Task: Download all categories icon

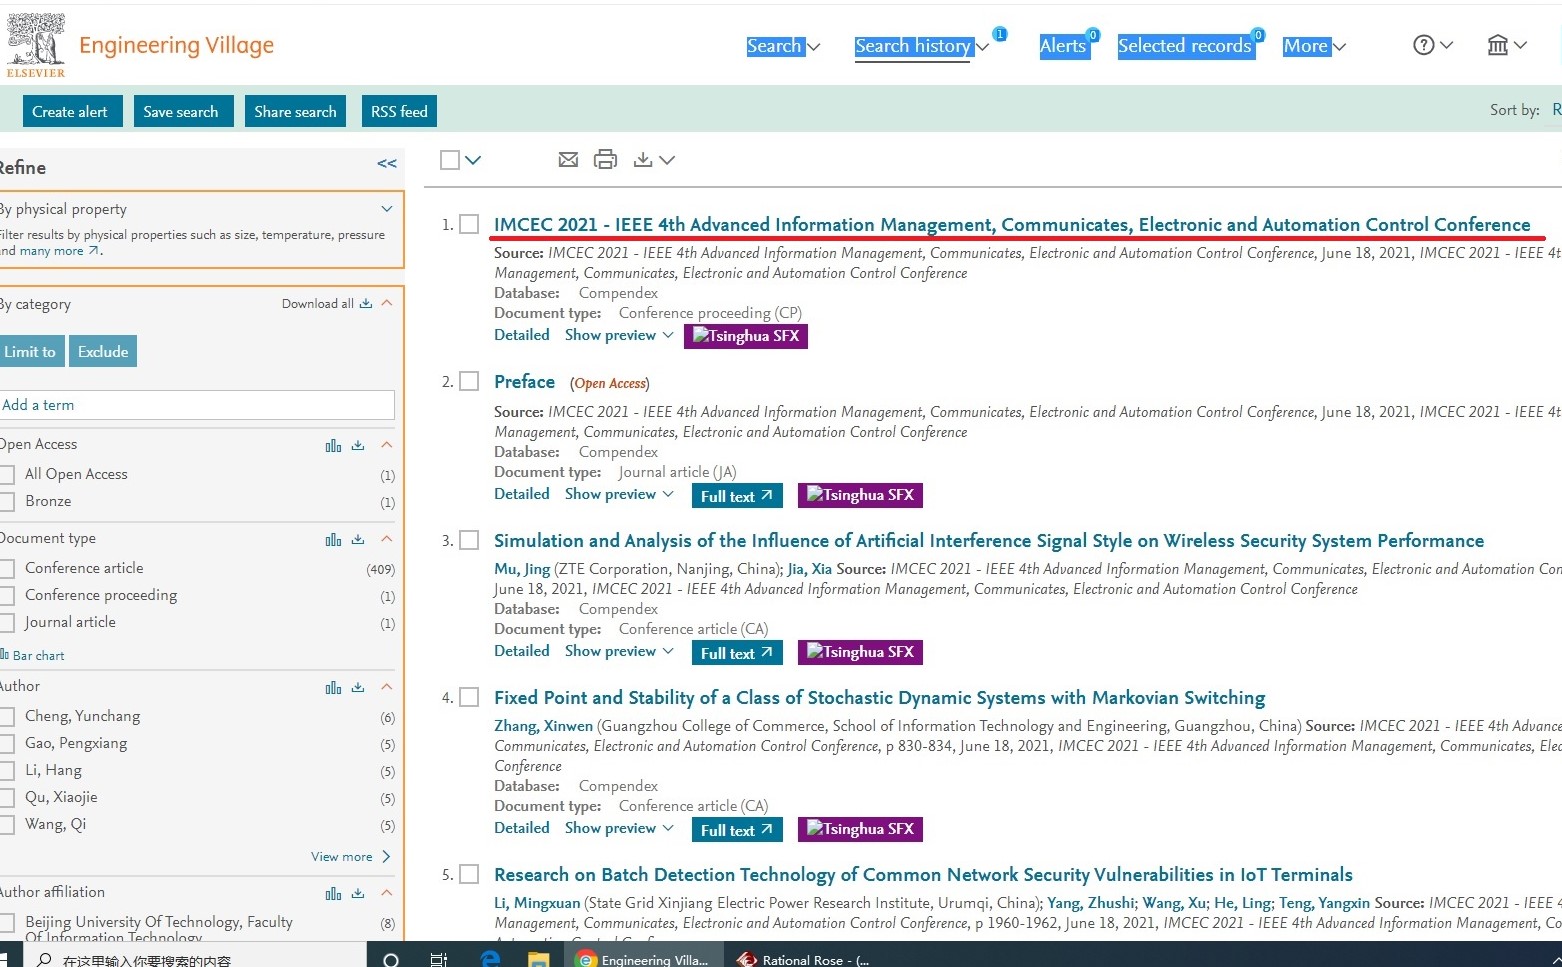Action: tap(366, 304)
